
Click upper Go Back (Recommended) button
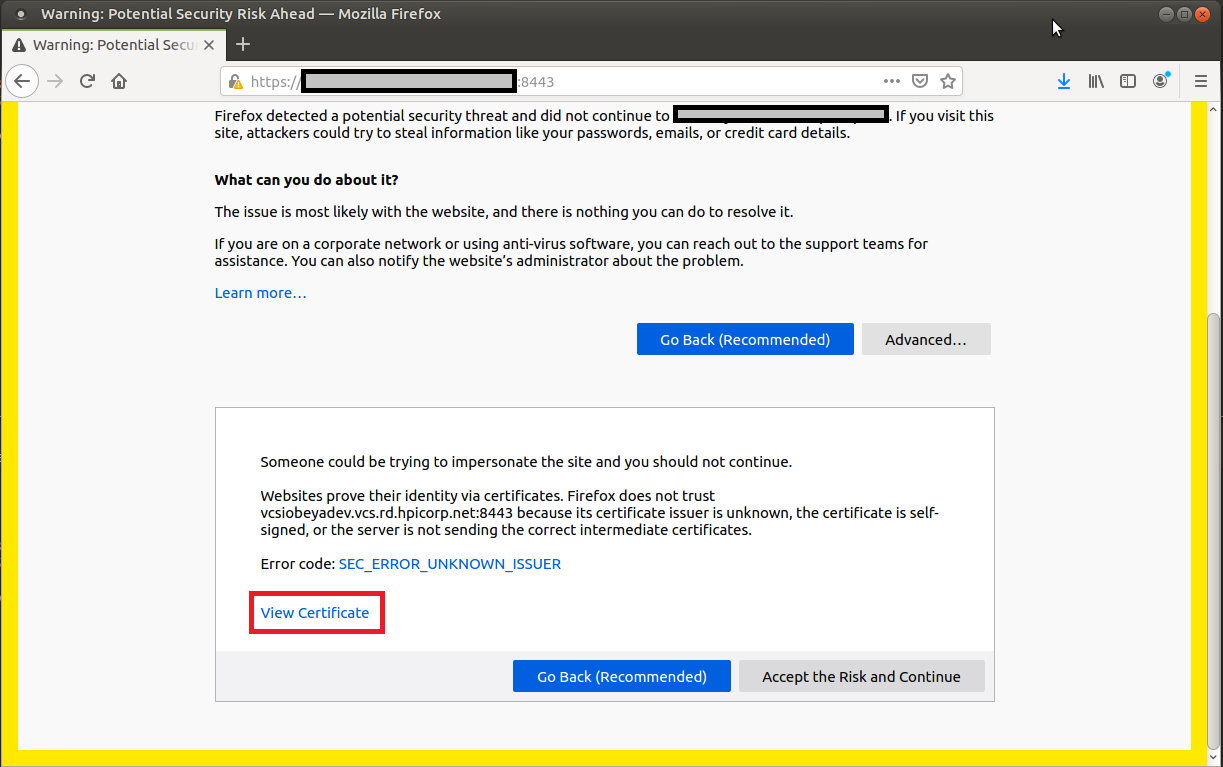point(745,339)
